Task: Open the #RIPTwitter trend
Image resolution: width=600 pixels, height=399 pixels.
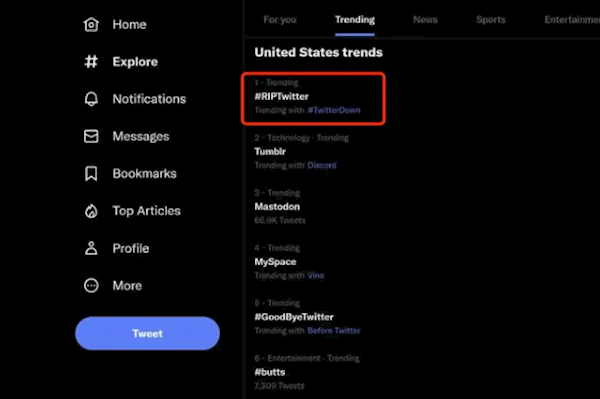Action: coord(282,96)
